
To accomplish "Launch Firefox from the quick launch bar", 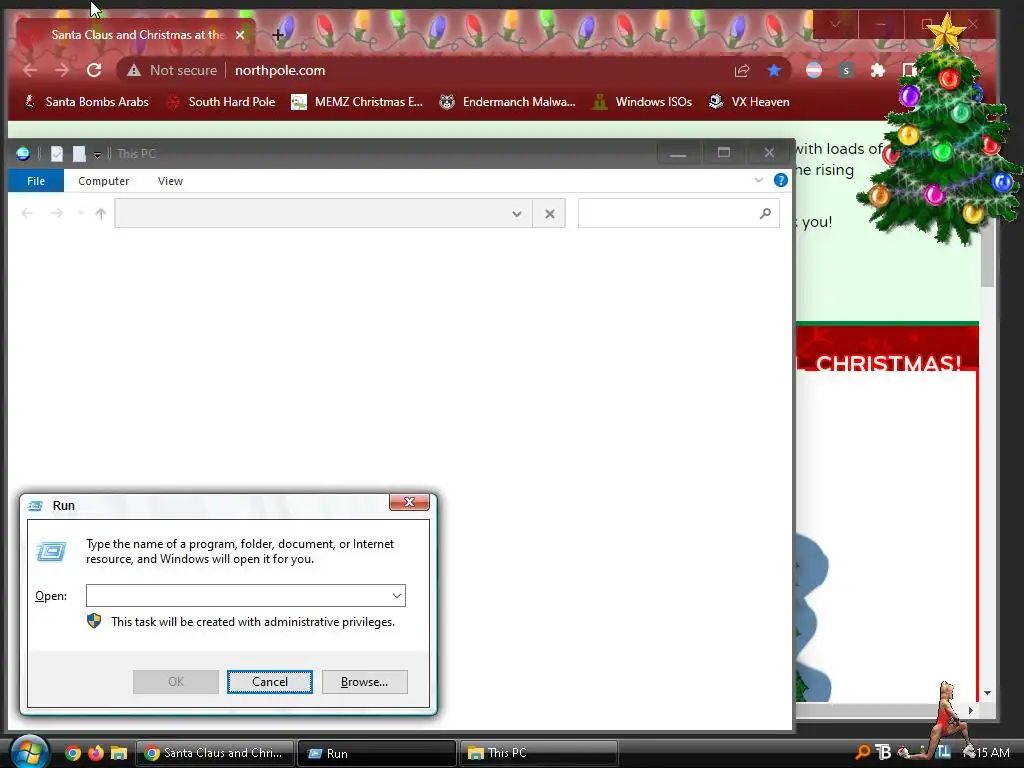I will pos(95,753).
